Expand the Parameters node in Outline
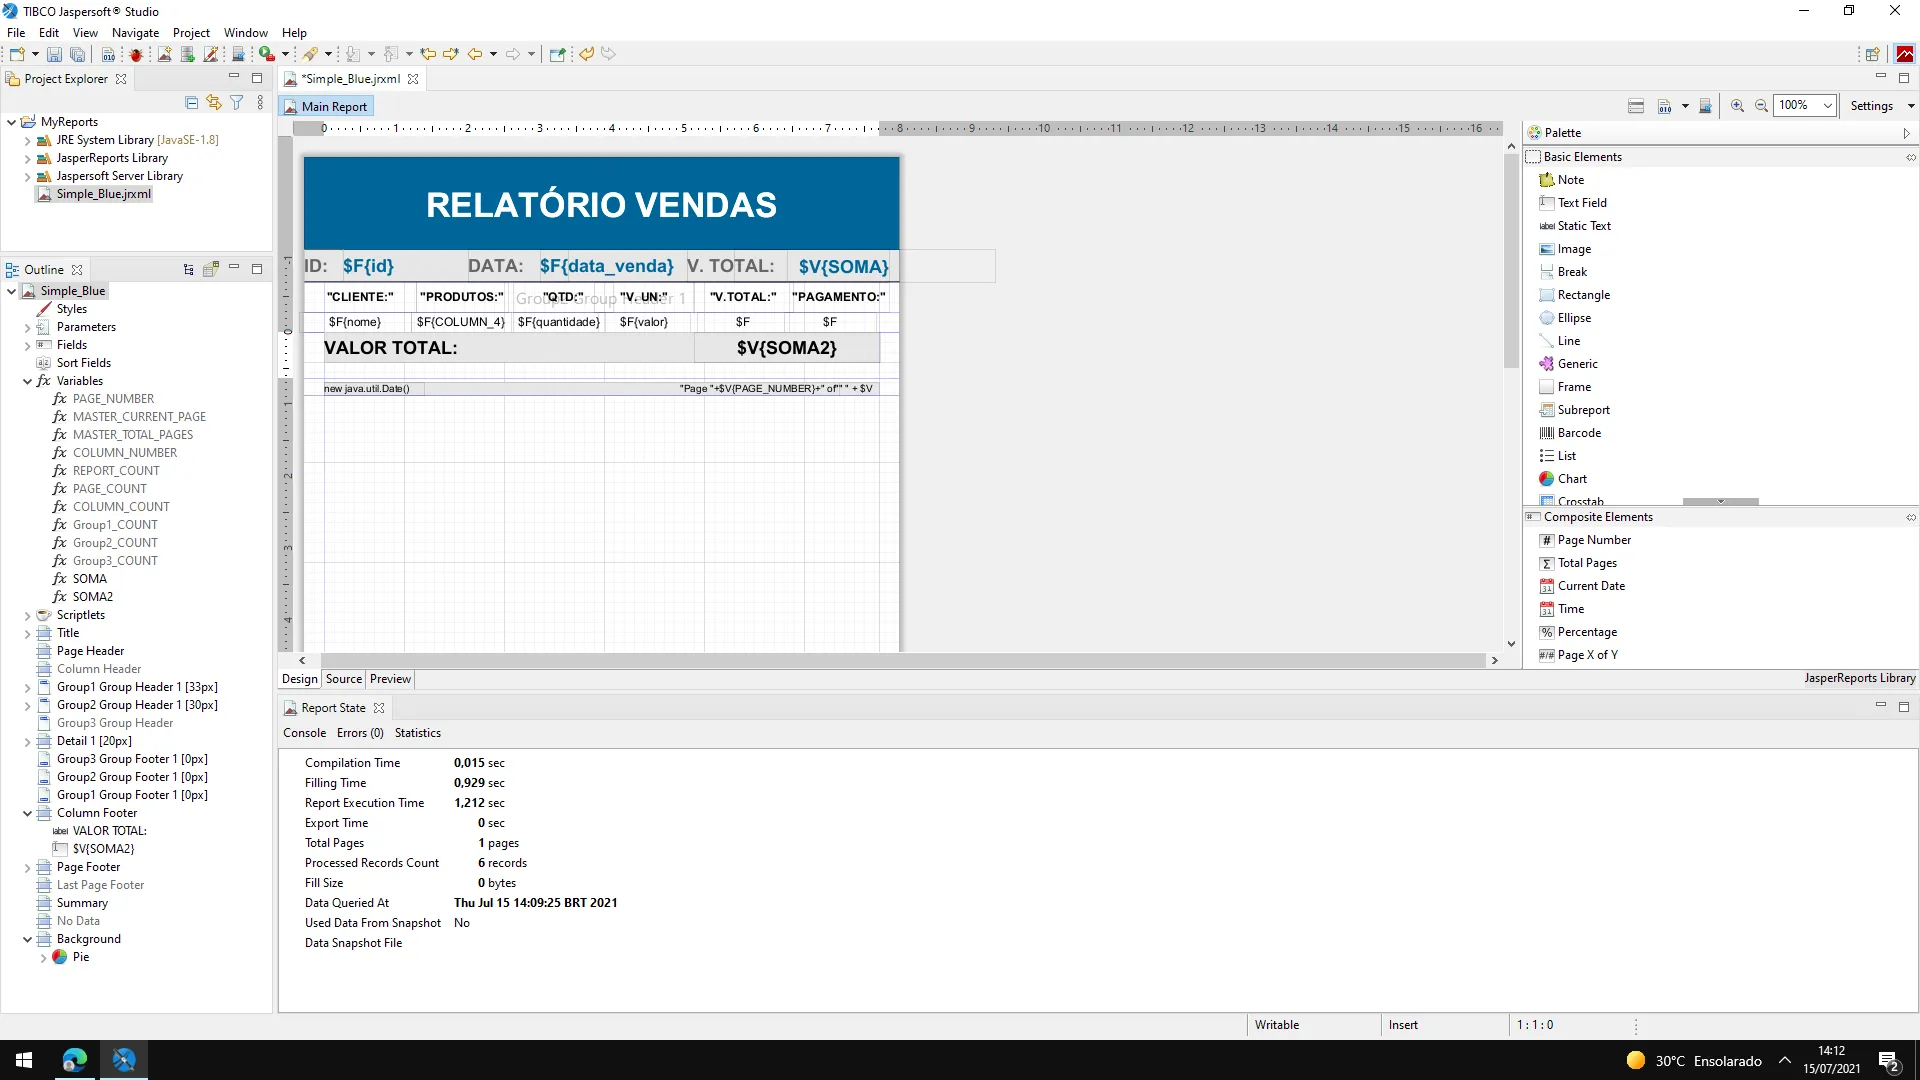 point(27,327)
